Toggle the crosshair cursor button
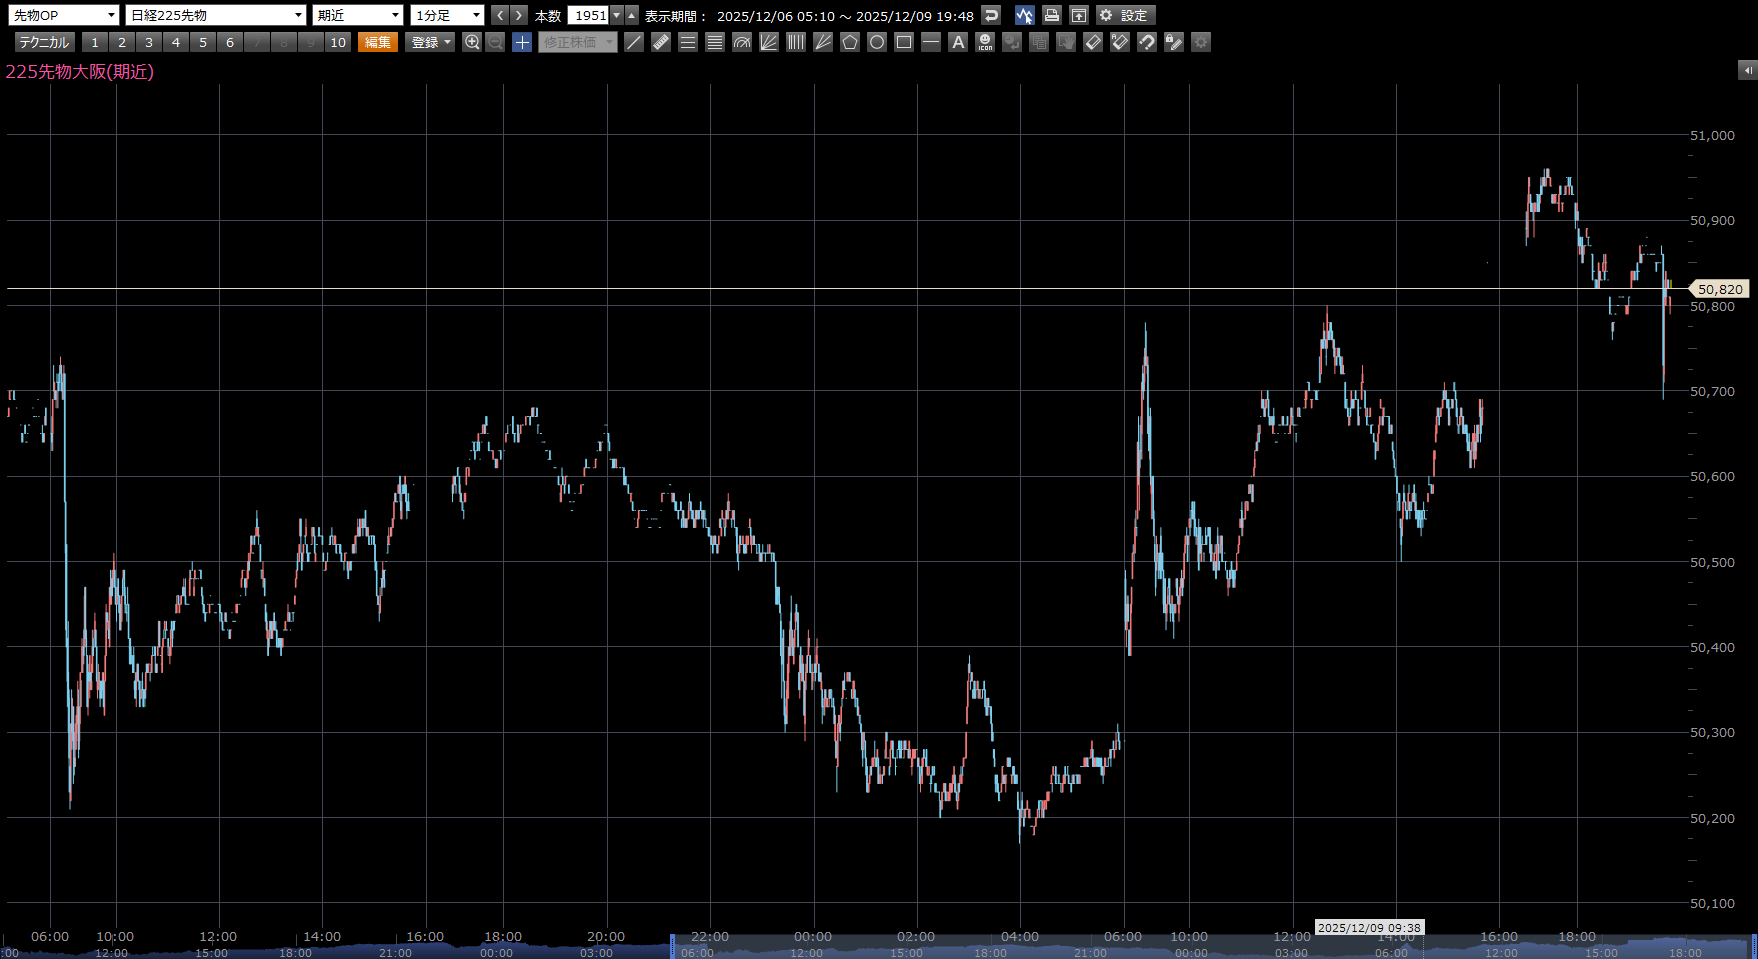 (522, 42)
